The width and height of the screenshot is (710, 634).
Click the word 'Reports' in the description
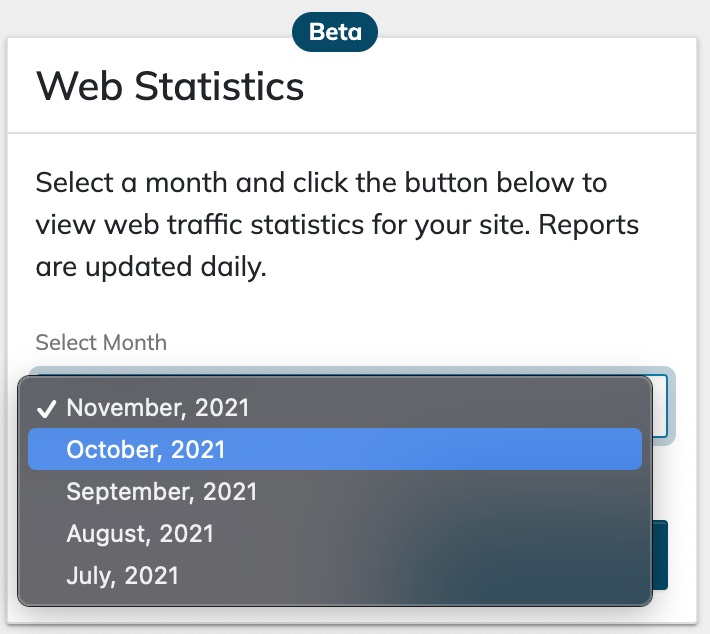click(586, 226)
